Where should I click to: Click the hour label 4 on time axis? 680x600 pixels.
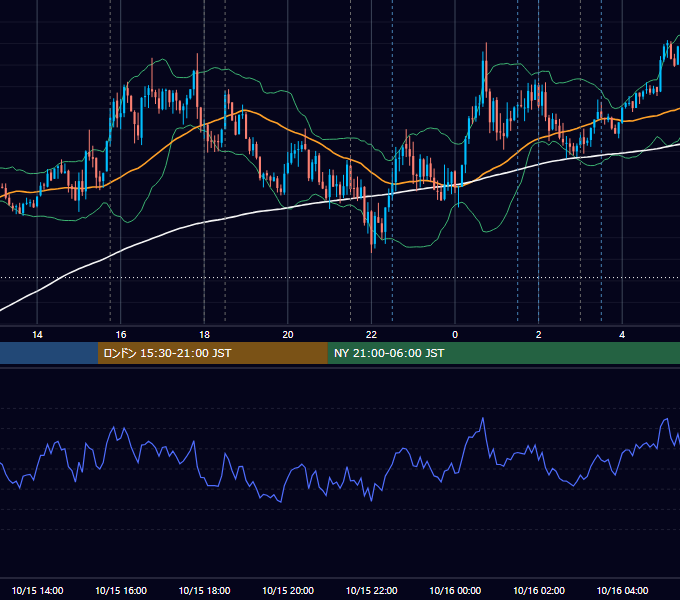pyautogui.click(x=622, y=335)
